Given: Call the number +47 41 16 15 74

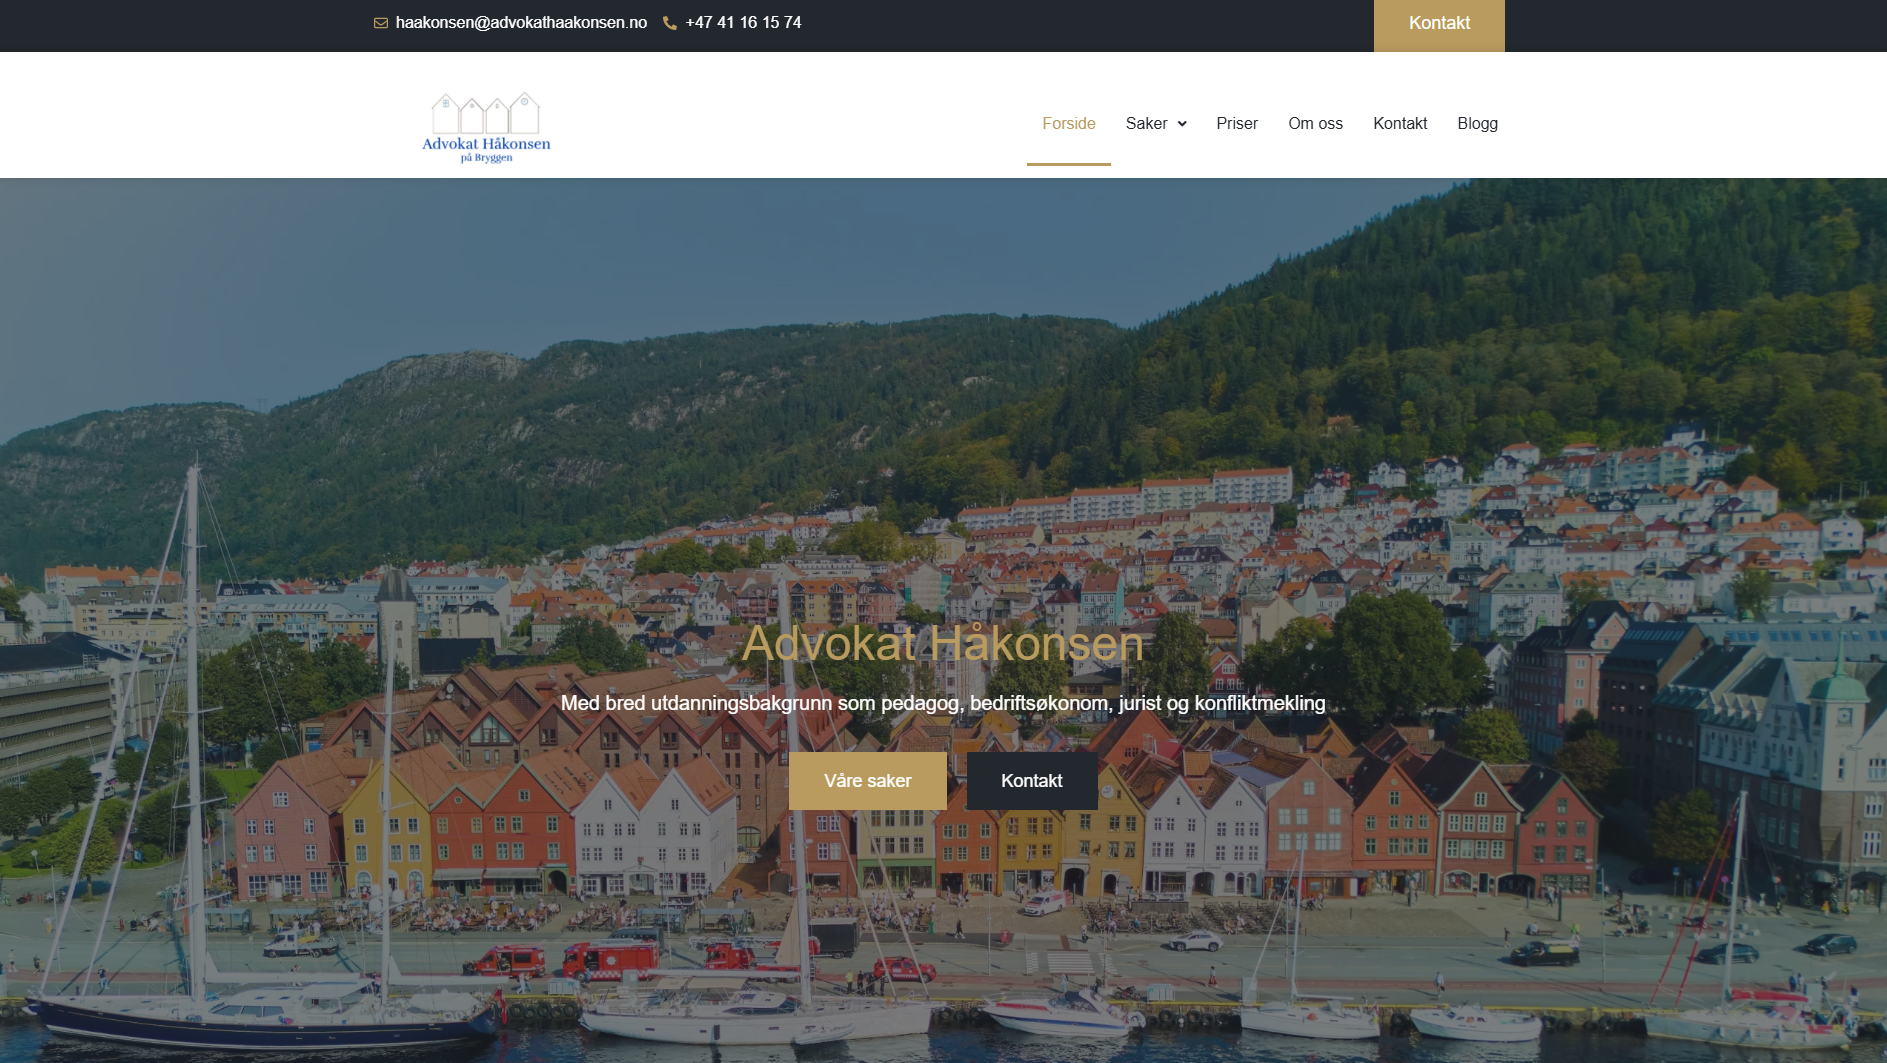Looking at the screenshot, I should click(743, 23).
